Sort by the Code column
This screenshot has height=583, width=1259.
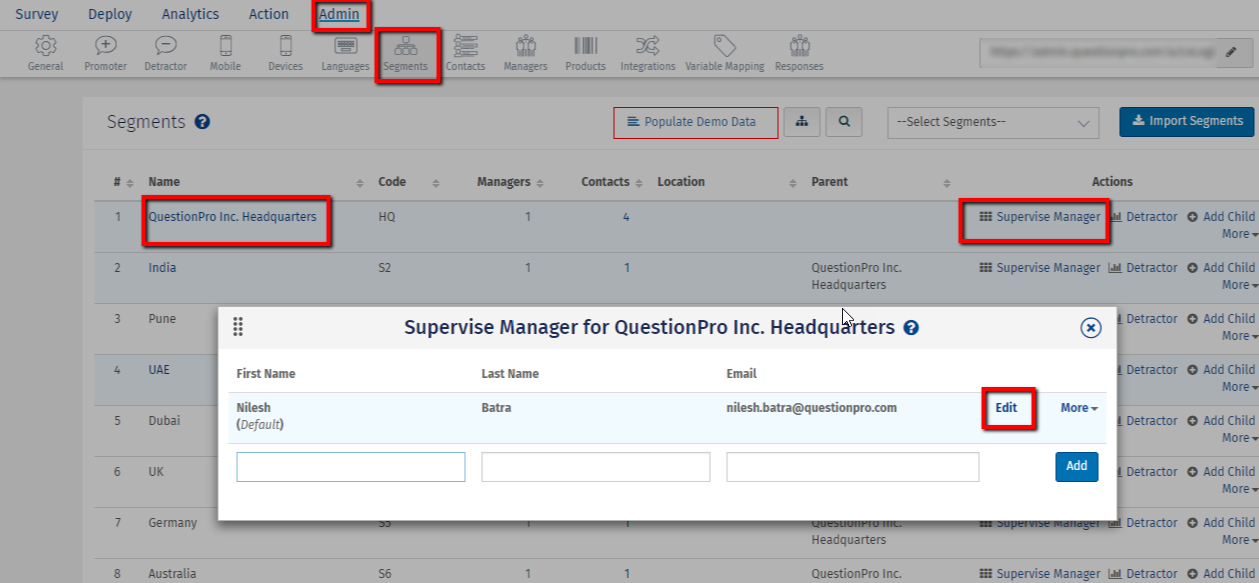pos(436,183)
